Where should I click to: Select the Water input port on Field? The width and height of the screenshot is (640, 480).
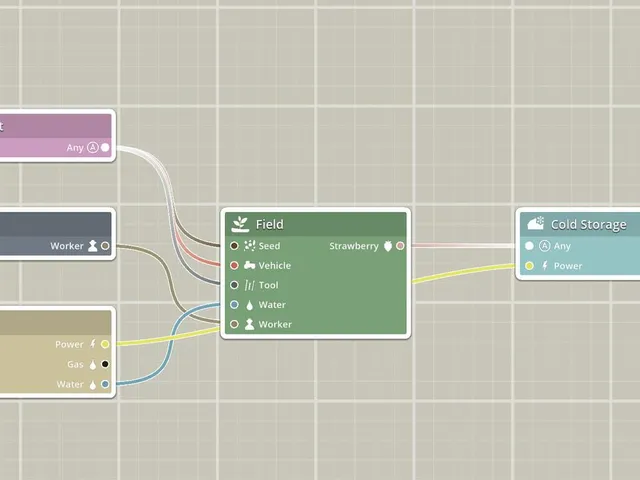pyautogui.click(x=234, y=304)
